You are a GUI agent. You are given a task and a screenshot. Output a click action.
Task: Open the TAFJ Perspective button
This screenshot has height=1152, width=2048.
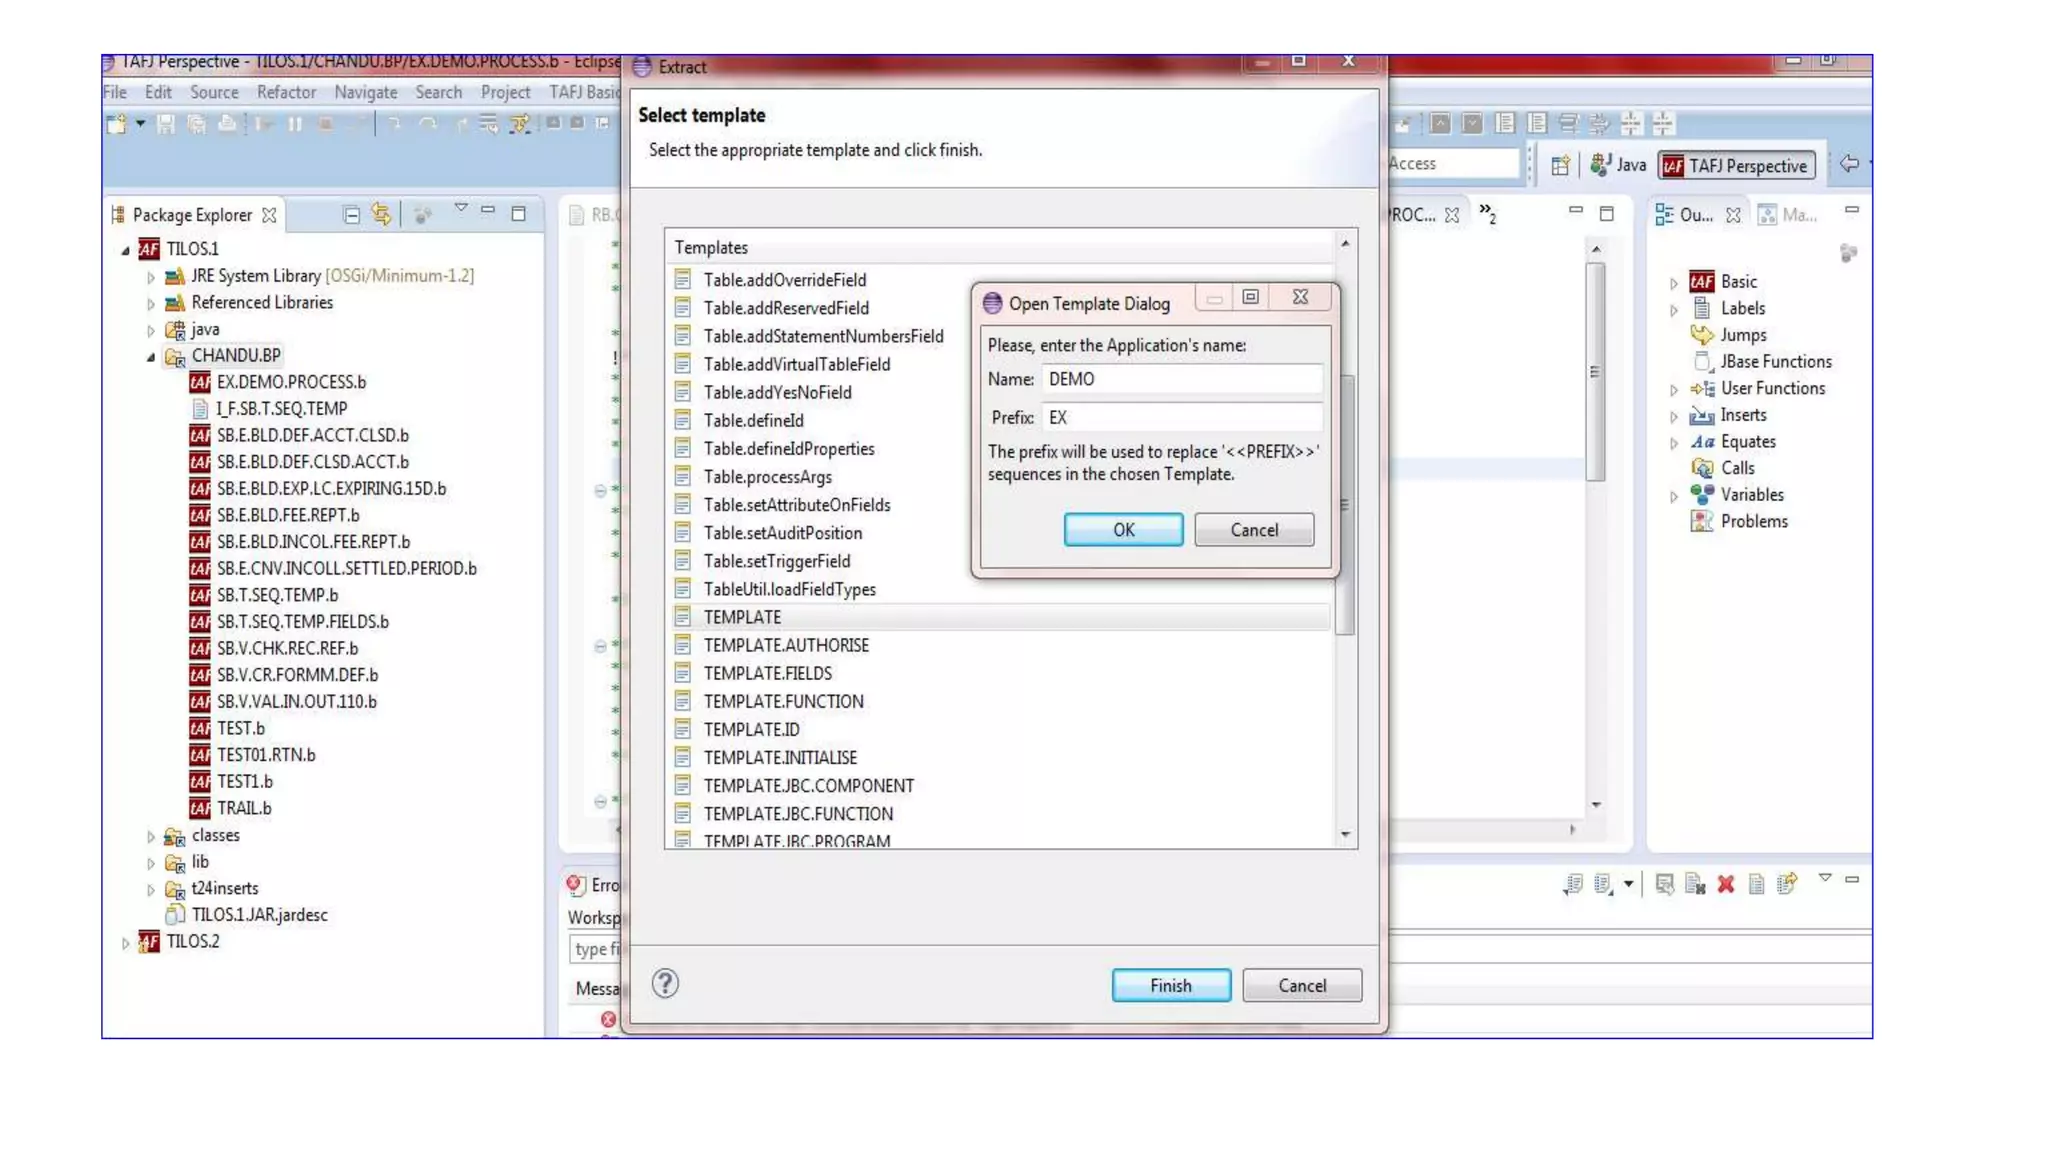tap(1737, 165)
